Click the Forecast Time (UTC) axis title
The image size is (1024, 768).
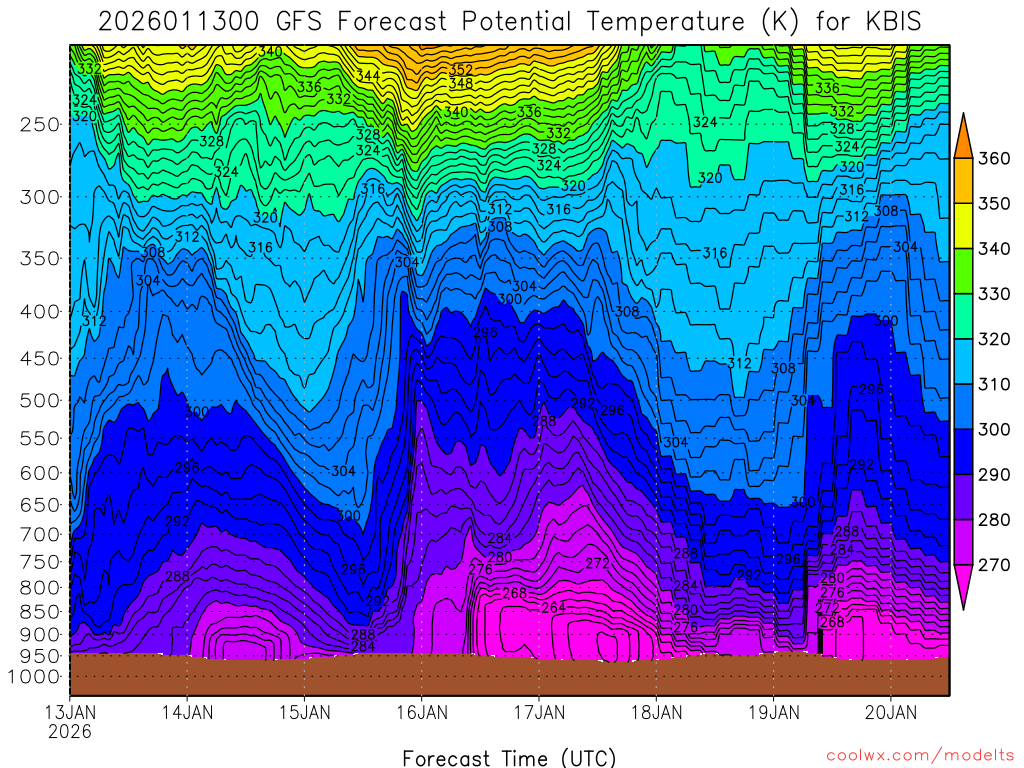click(509, 758)
